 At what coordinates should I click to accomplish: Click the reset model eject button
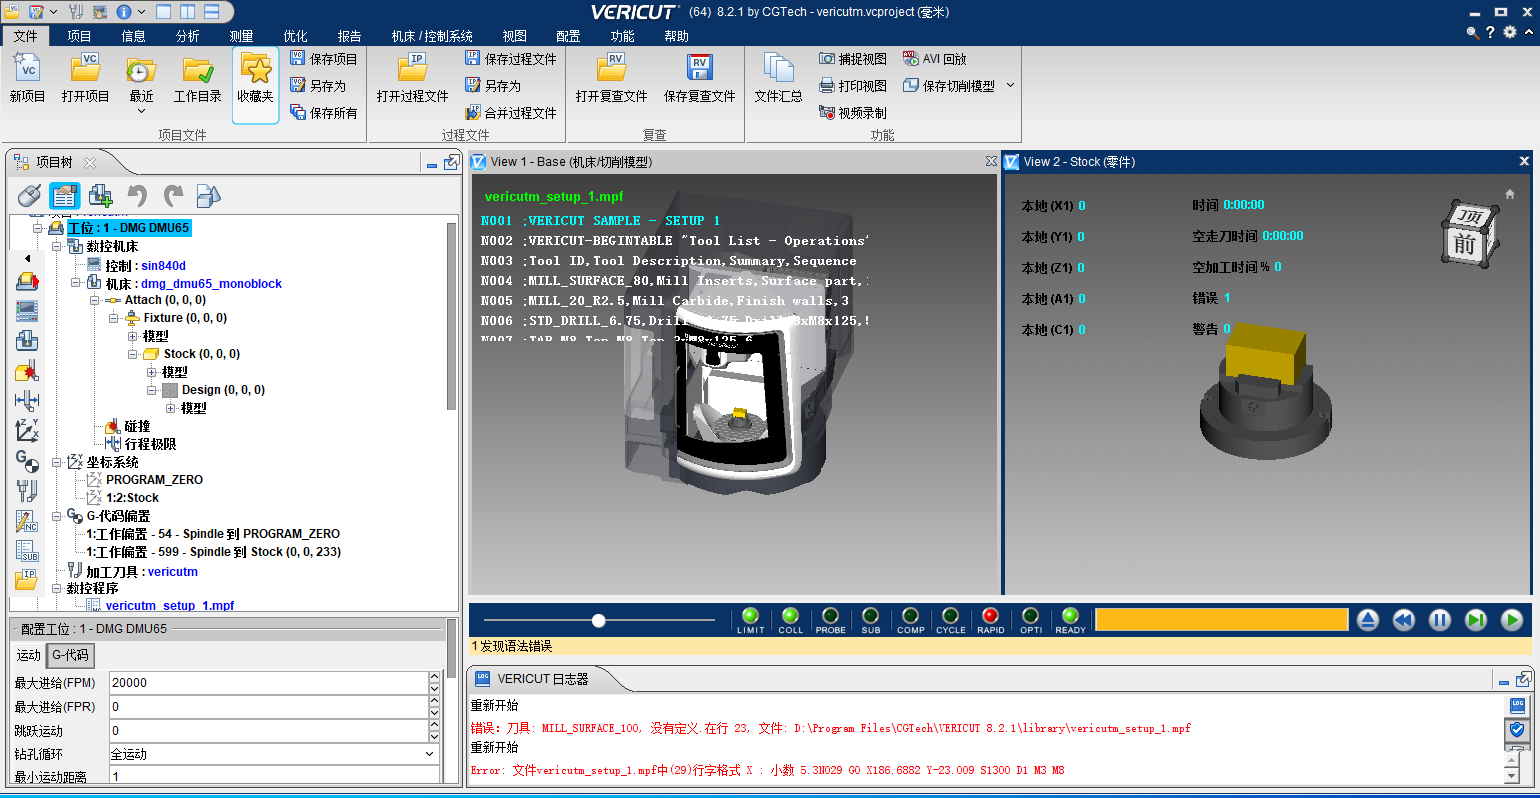tap(1368, 620)
